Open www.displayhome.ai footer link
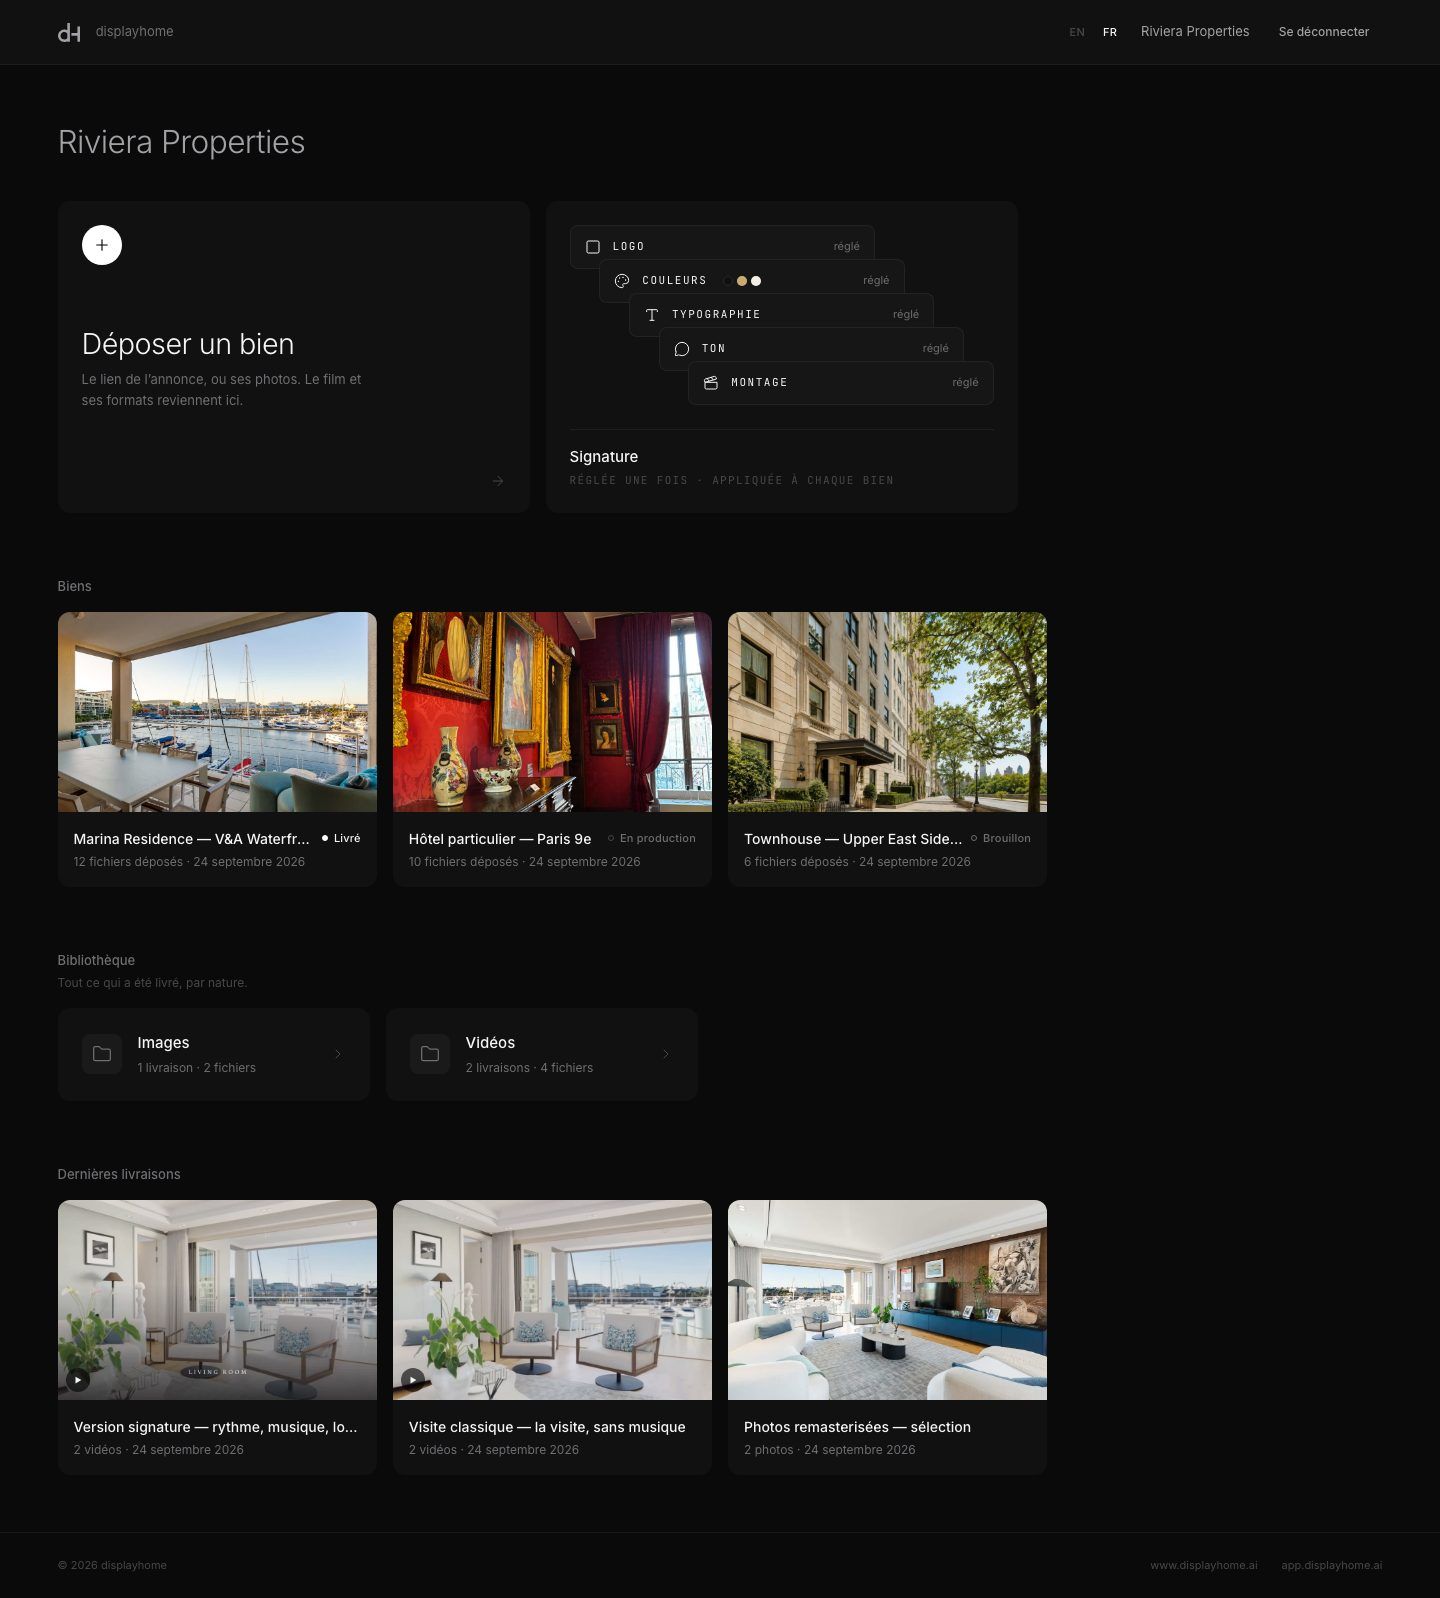1440x1598 pixels. 1204,1565
